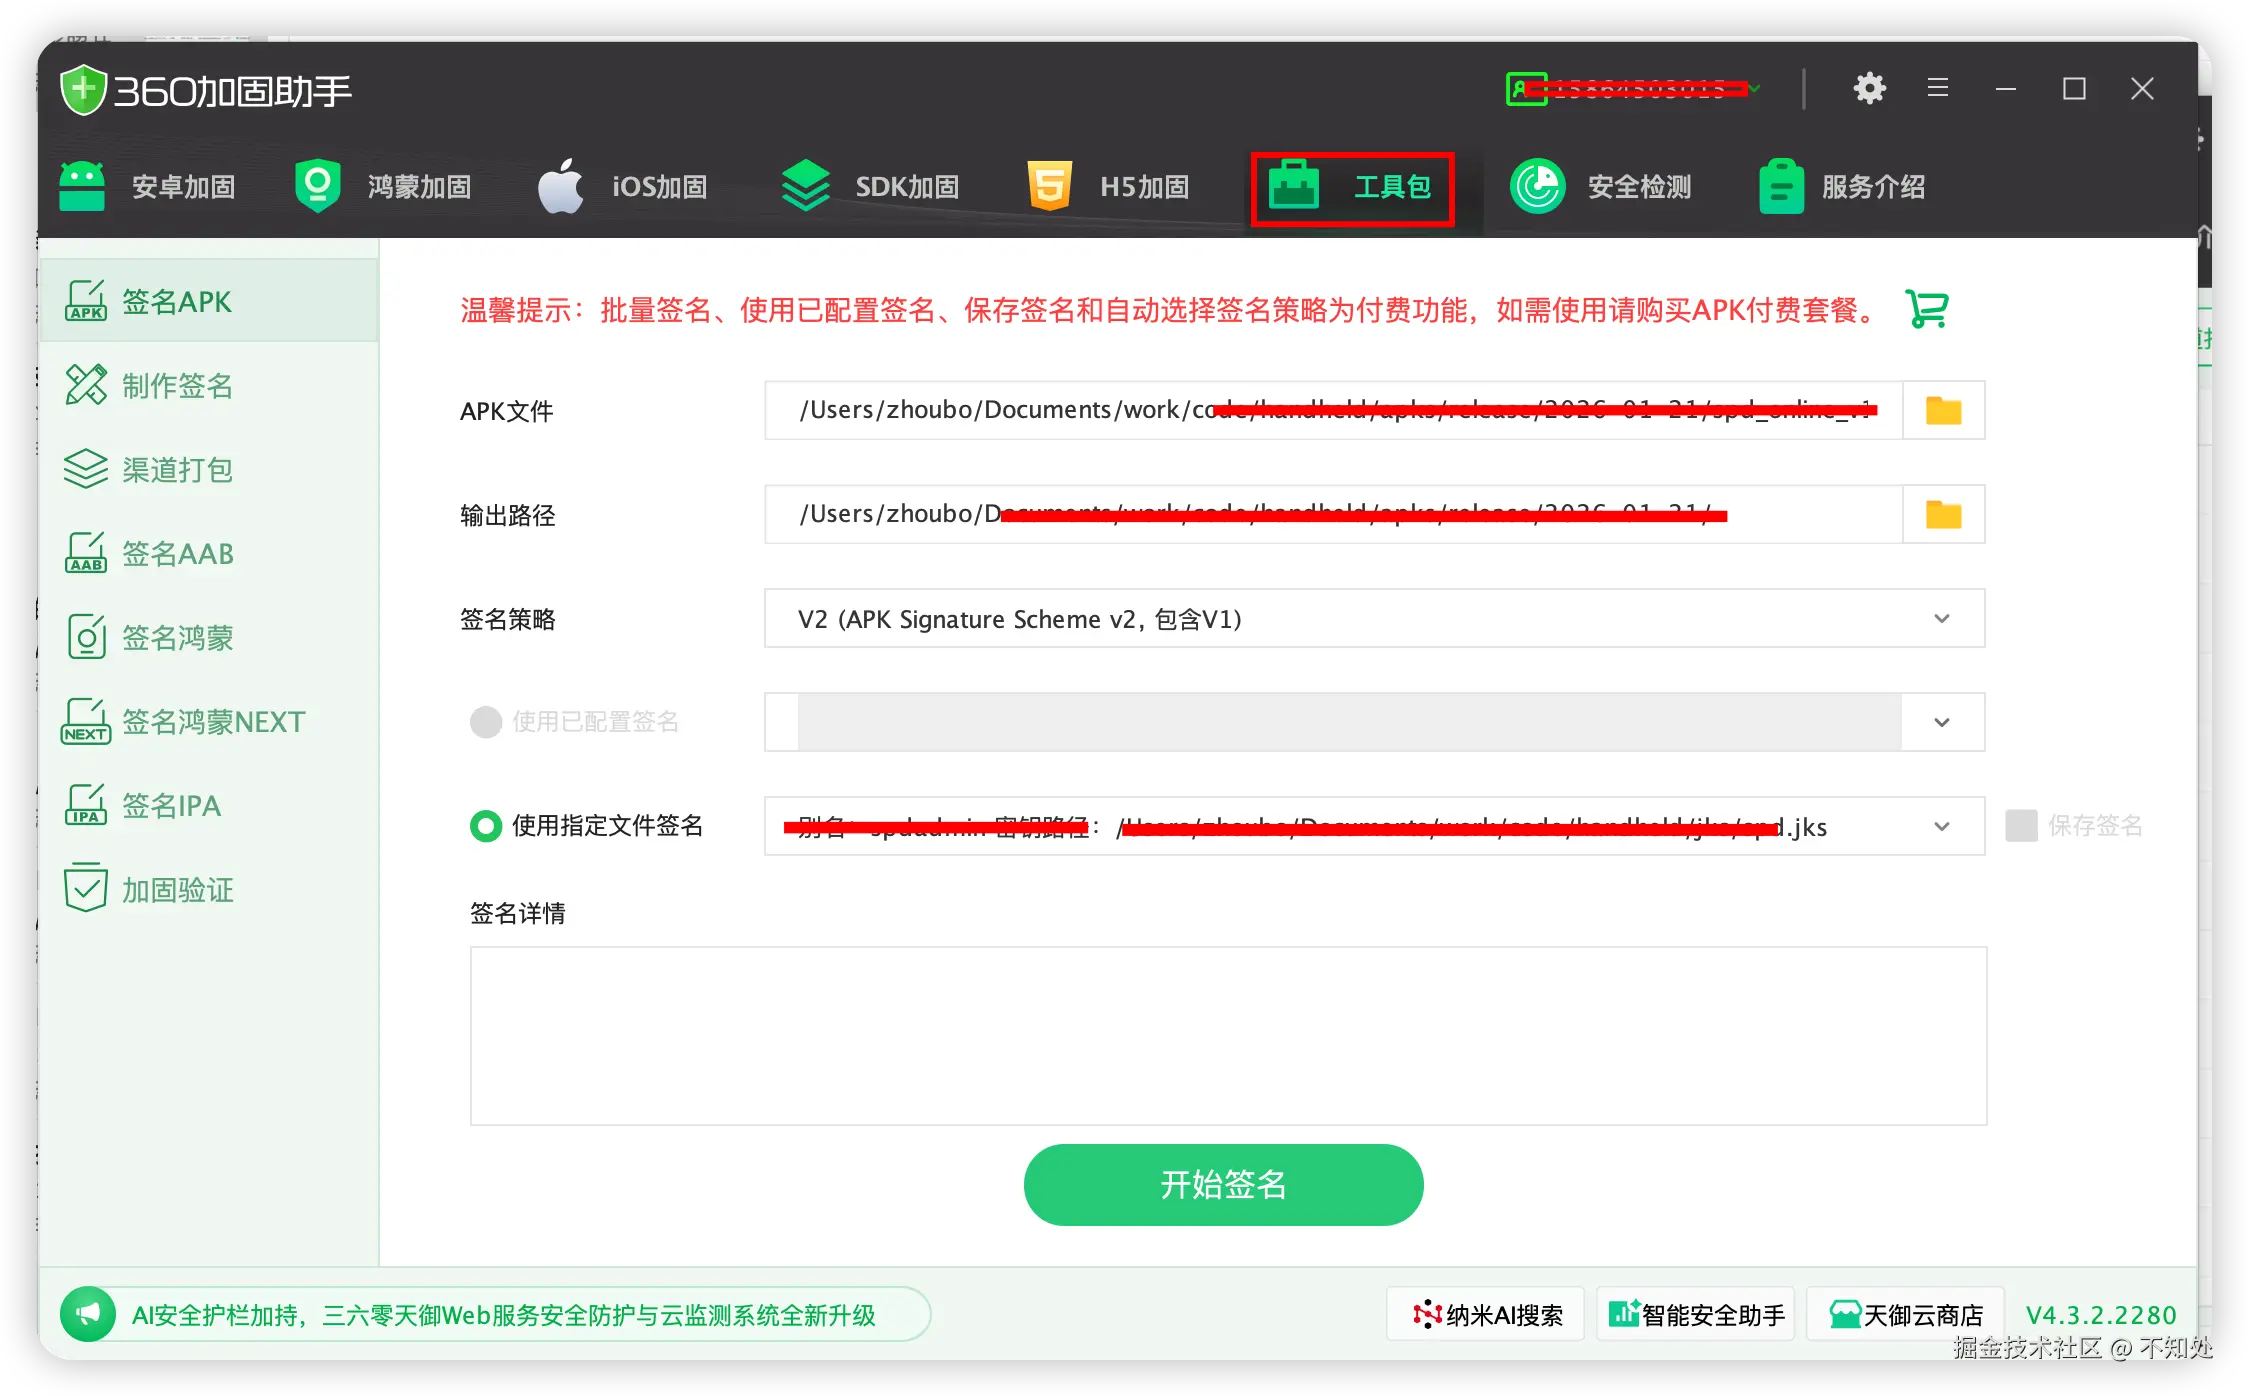Image resolution: width=2248 pixels, height=1396 pixels.
Task: Click the Apple logo icon
Action: tap(560, 186)
